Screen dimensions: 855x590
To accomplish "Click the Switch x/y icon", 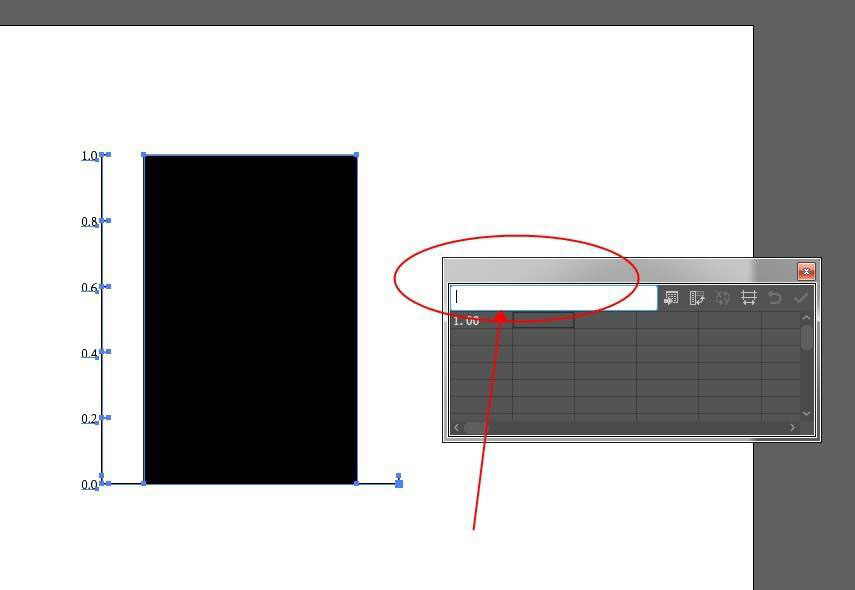I will pos(723,298).
